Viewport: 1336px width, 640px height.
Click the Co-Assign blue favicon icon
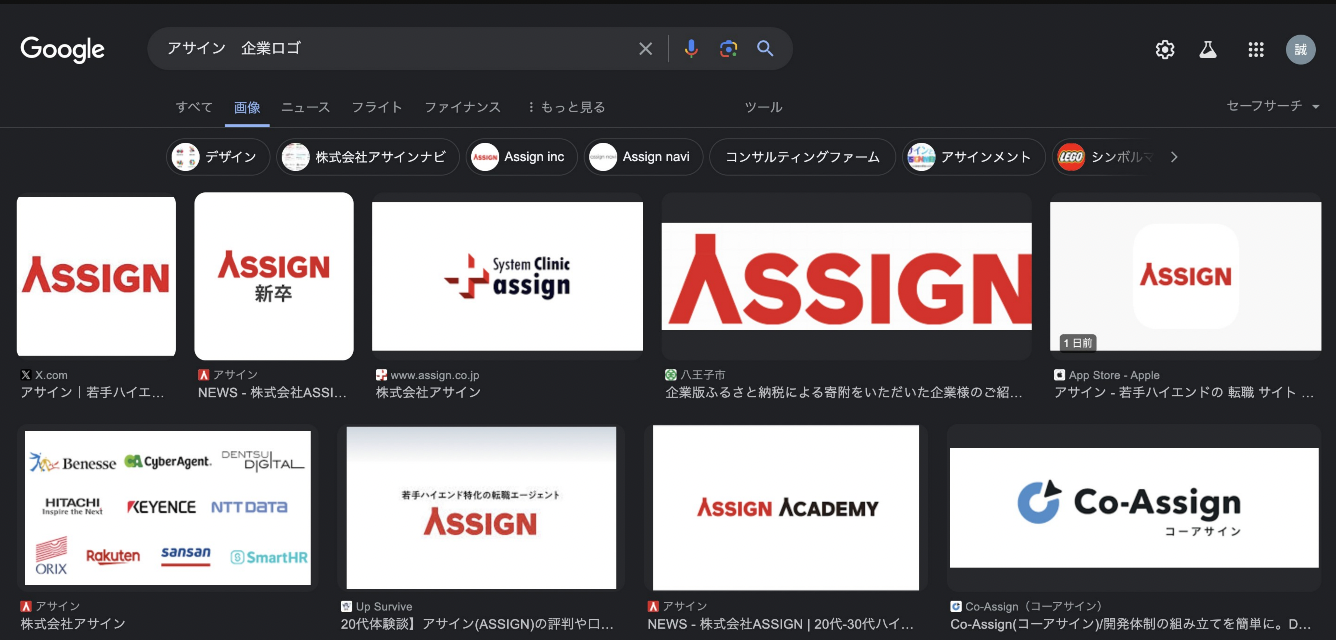click(956, 606)
